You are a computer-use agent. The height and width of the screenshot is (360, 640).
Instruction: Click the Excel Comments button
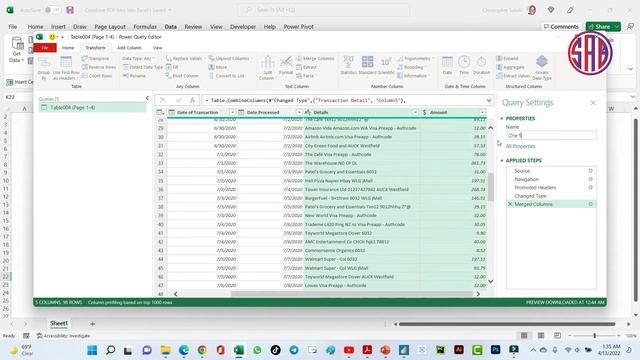point(561,27)
